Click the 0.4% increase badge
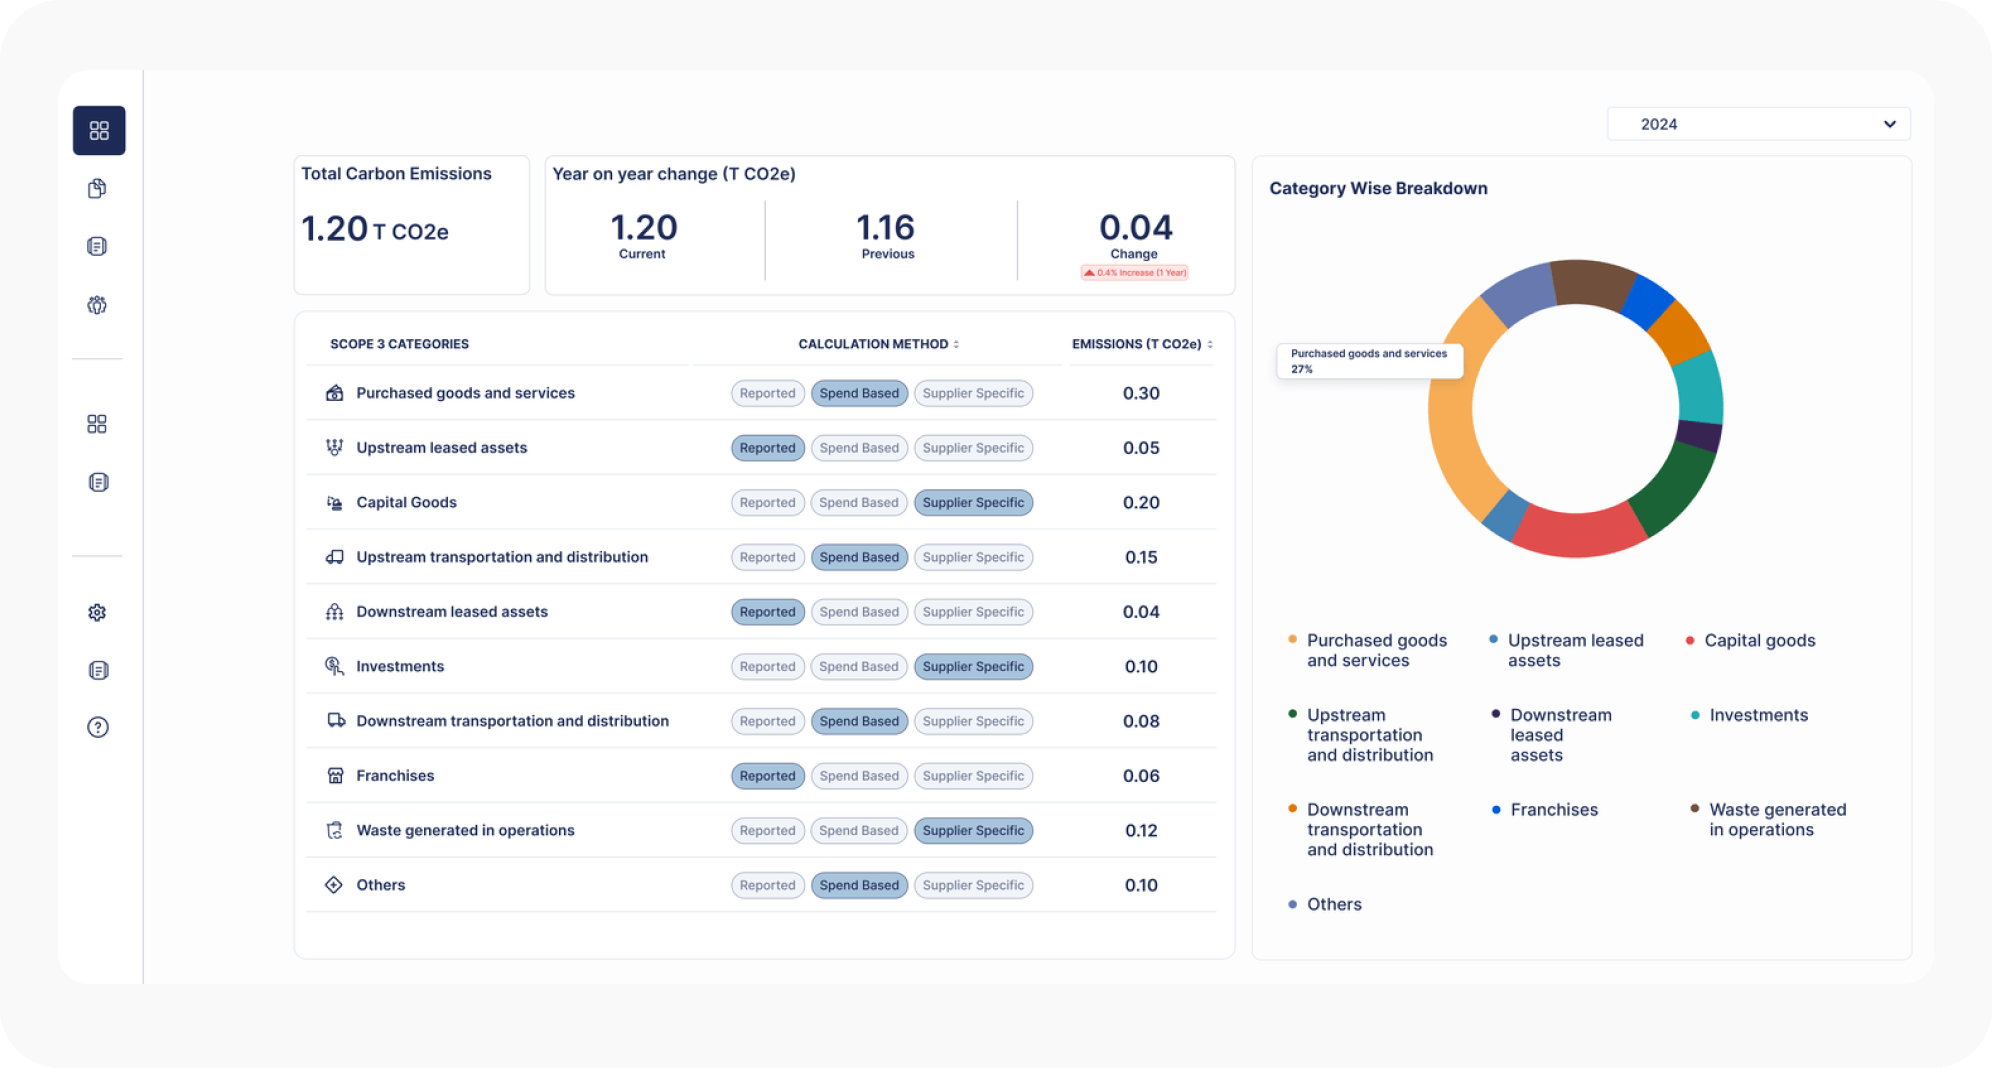The image size is (1992, 1068). (1135, 273)
